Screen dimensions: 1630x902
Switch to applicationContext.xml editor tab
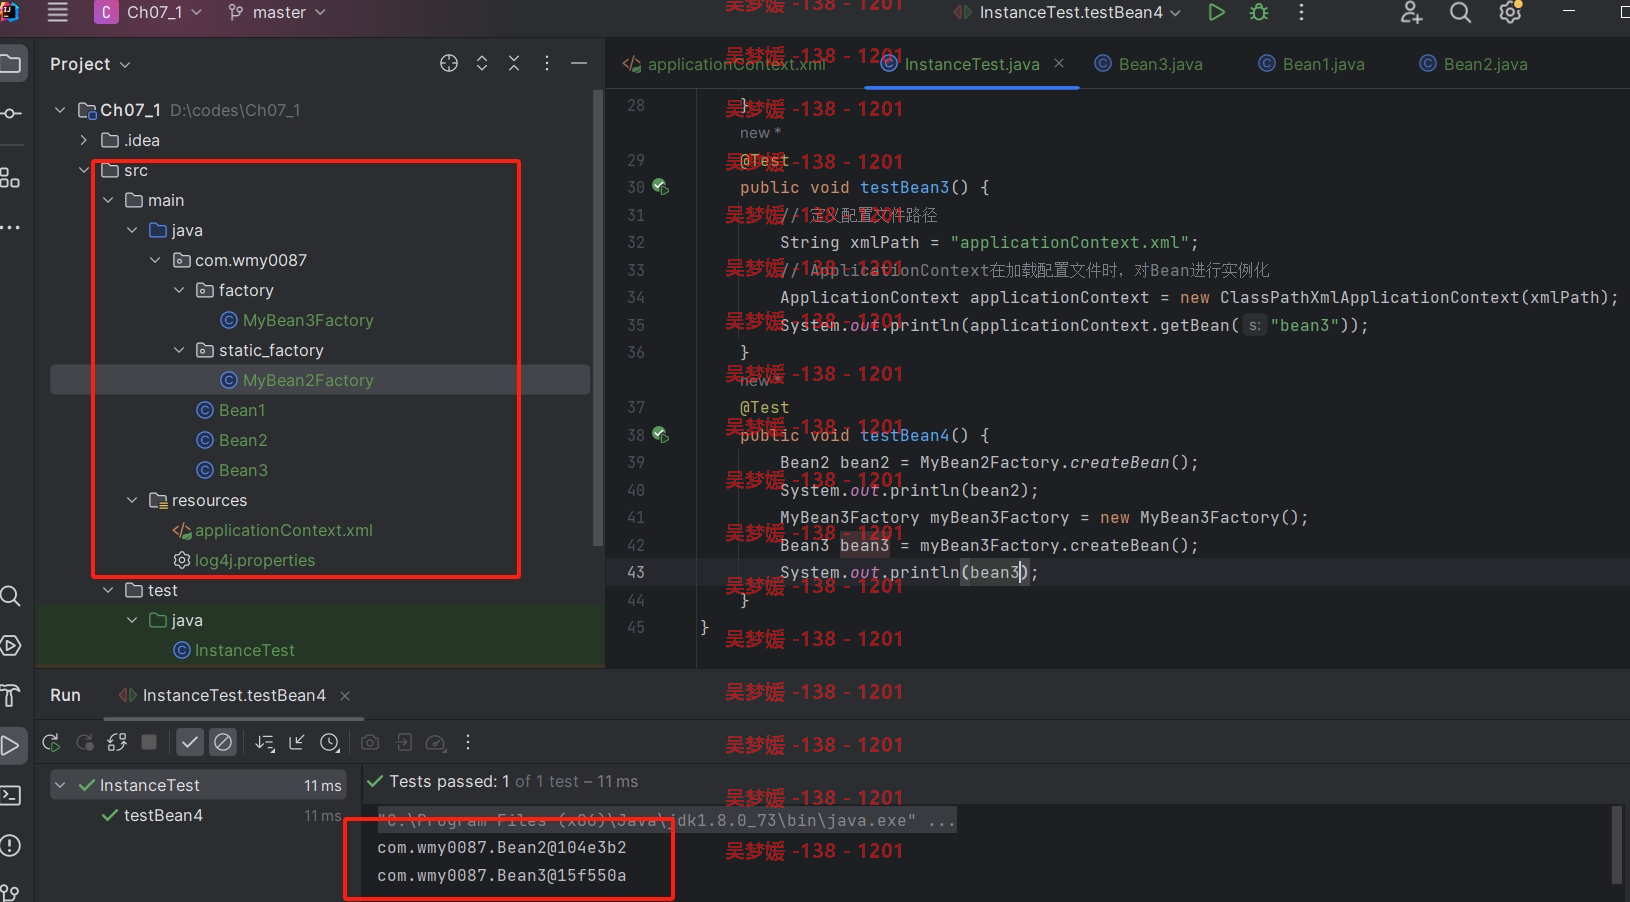tap(726, 64)
